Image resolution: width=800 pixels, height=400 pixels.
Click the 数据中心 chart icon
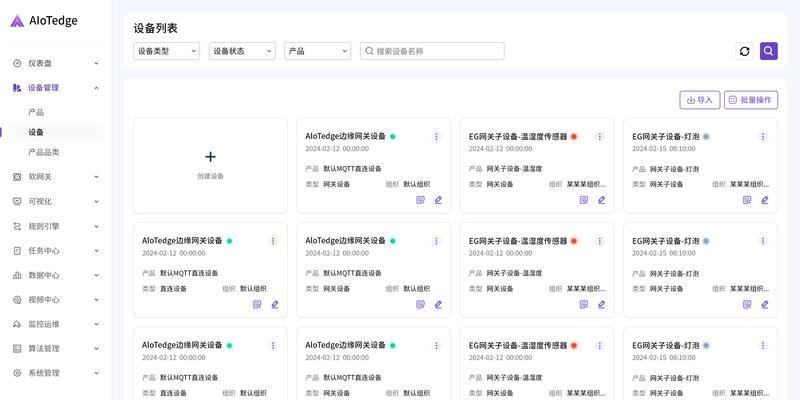(17, 275)
